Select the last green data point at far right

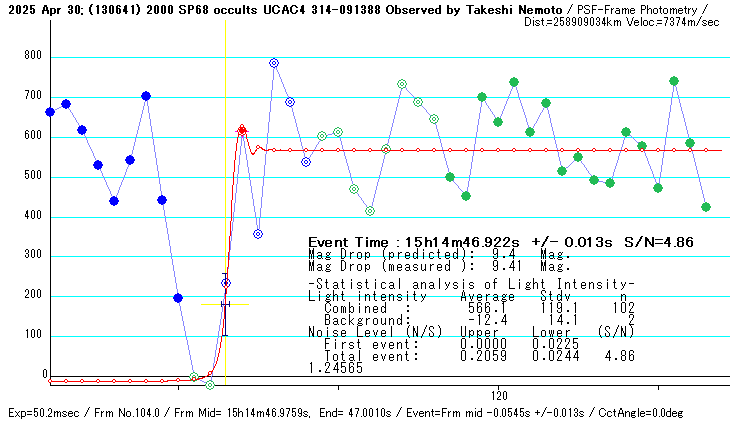click(x=706, y=207)
